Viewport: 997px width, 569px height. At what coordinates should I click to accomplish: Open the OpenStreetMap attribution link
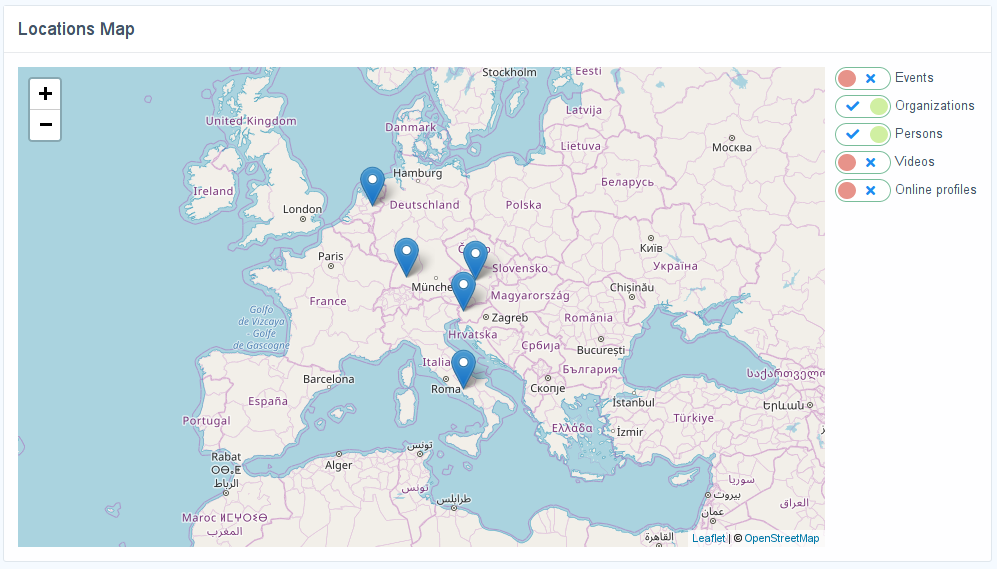tap(781, 538)
